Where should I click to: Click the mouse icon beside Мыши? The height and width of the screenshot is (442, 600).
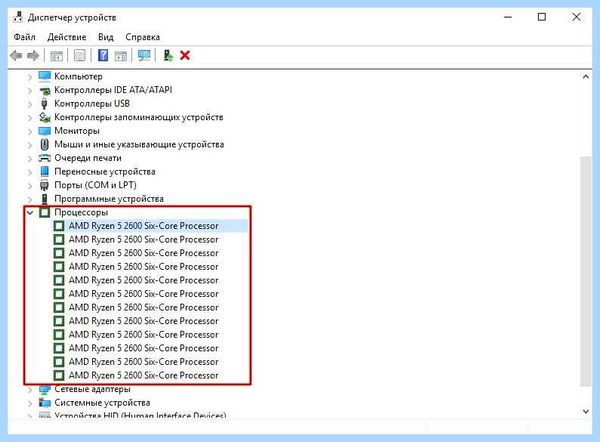point(44,144)
